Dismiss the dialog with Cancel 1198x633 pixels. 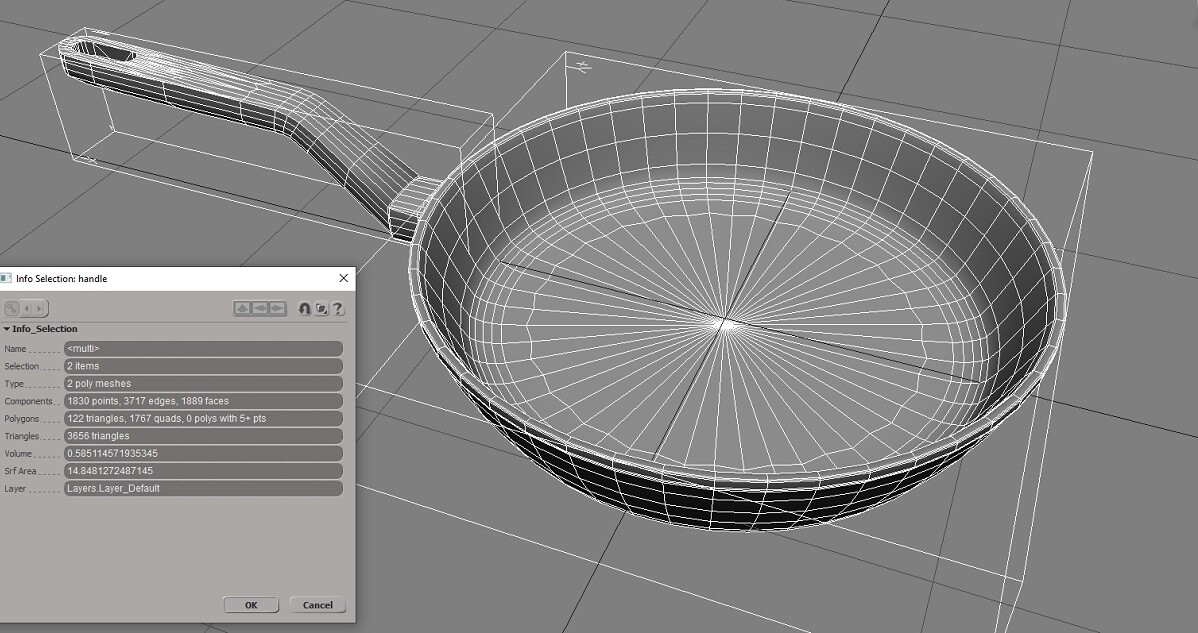317,604
